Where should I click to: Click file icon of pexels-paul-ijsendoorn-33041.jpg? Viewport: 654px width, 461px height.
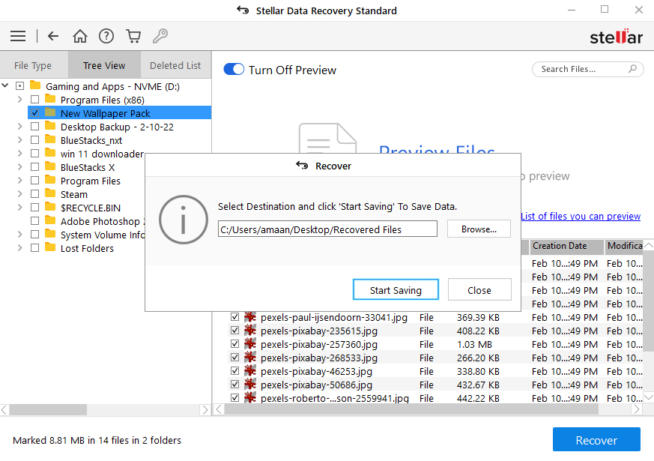(250, 317)
